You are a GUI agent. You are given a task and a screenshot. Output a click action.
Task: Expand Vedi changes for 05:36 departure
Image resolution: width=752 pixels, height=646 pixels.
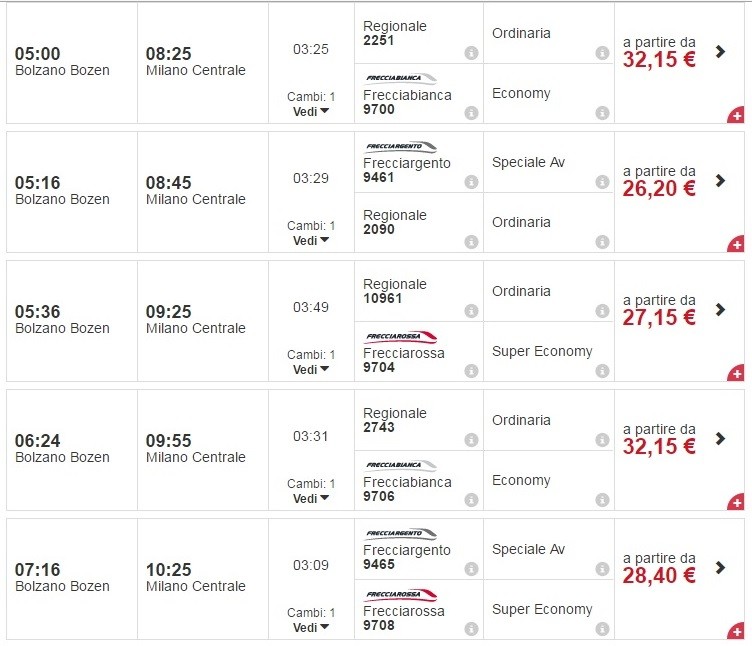click(311, 369)
